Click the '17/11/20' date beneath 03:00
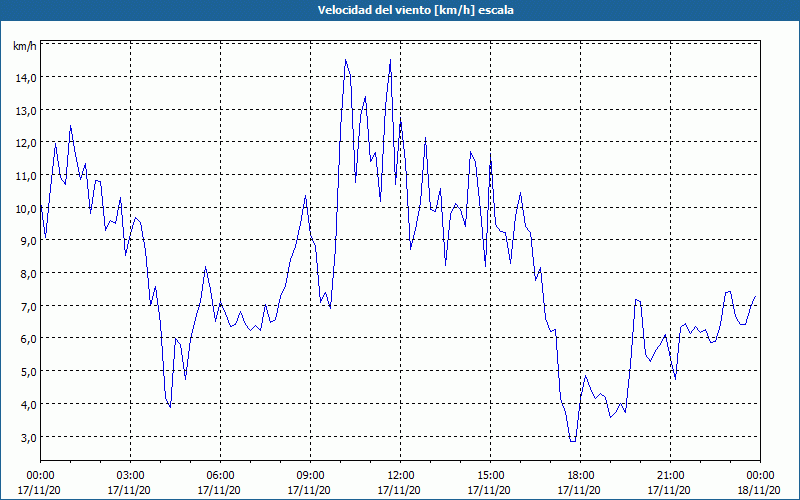The image size is (800, 500). point(129,490)
